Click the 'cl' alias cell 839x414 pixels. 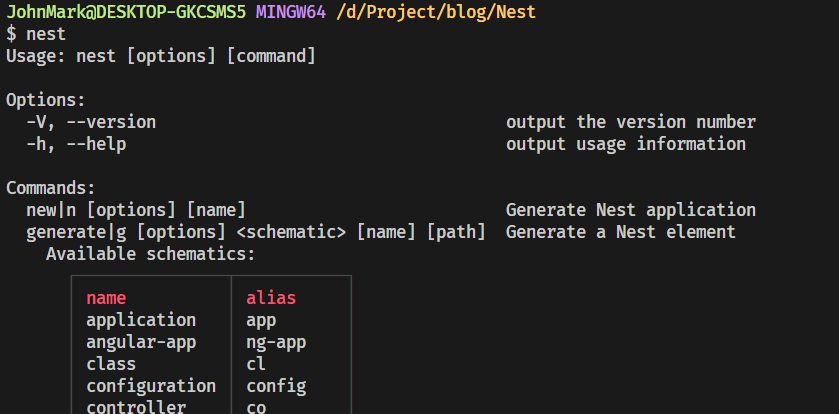256,364
